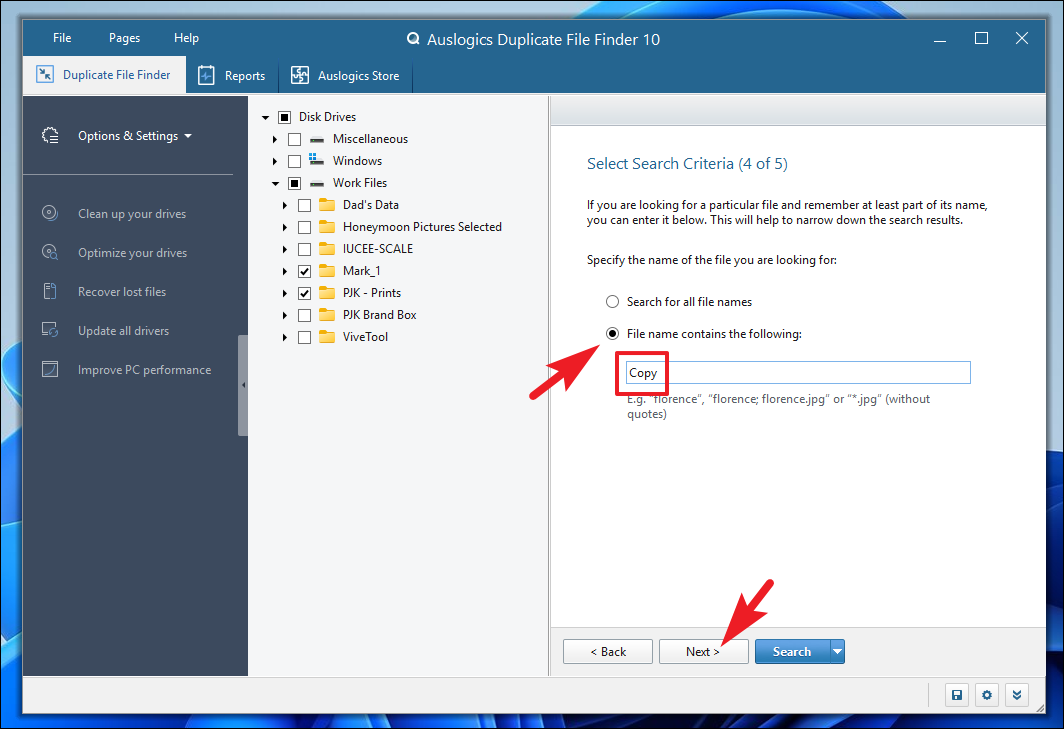
Task: Expand the Dad's Data folder node
Action: pos(285,205)
